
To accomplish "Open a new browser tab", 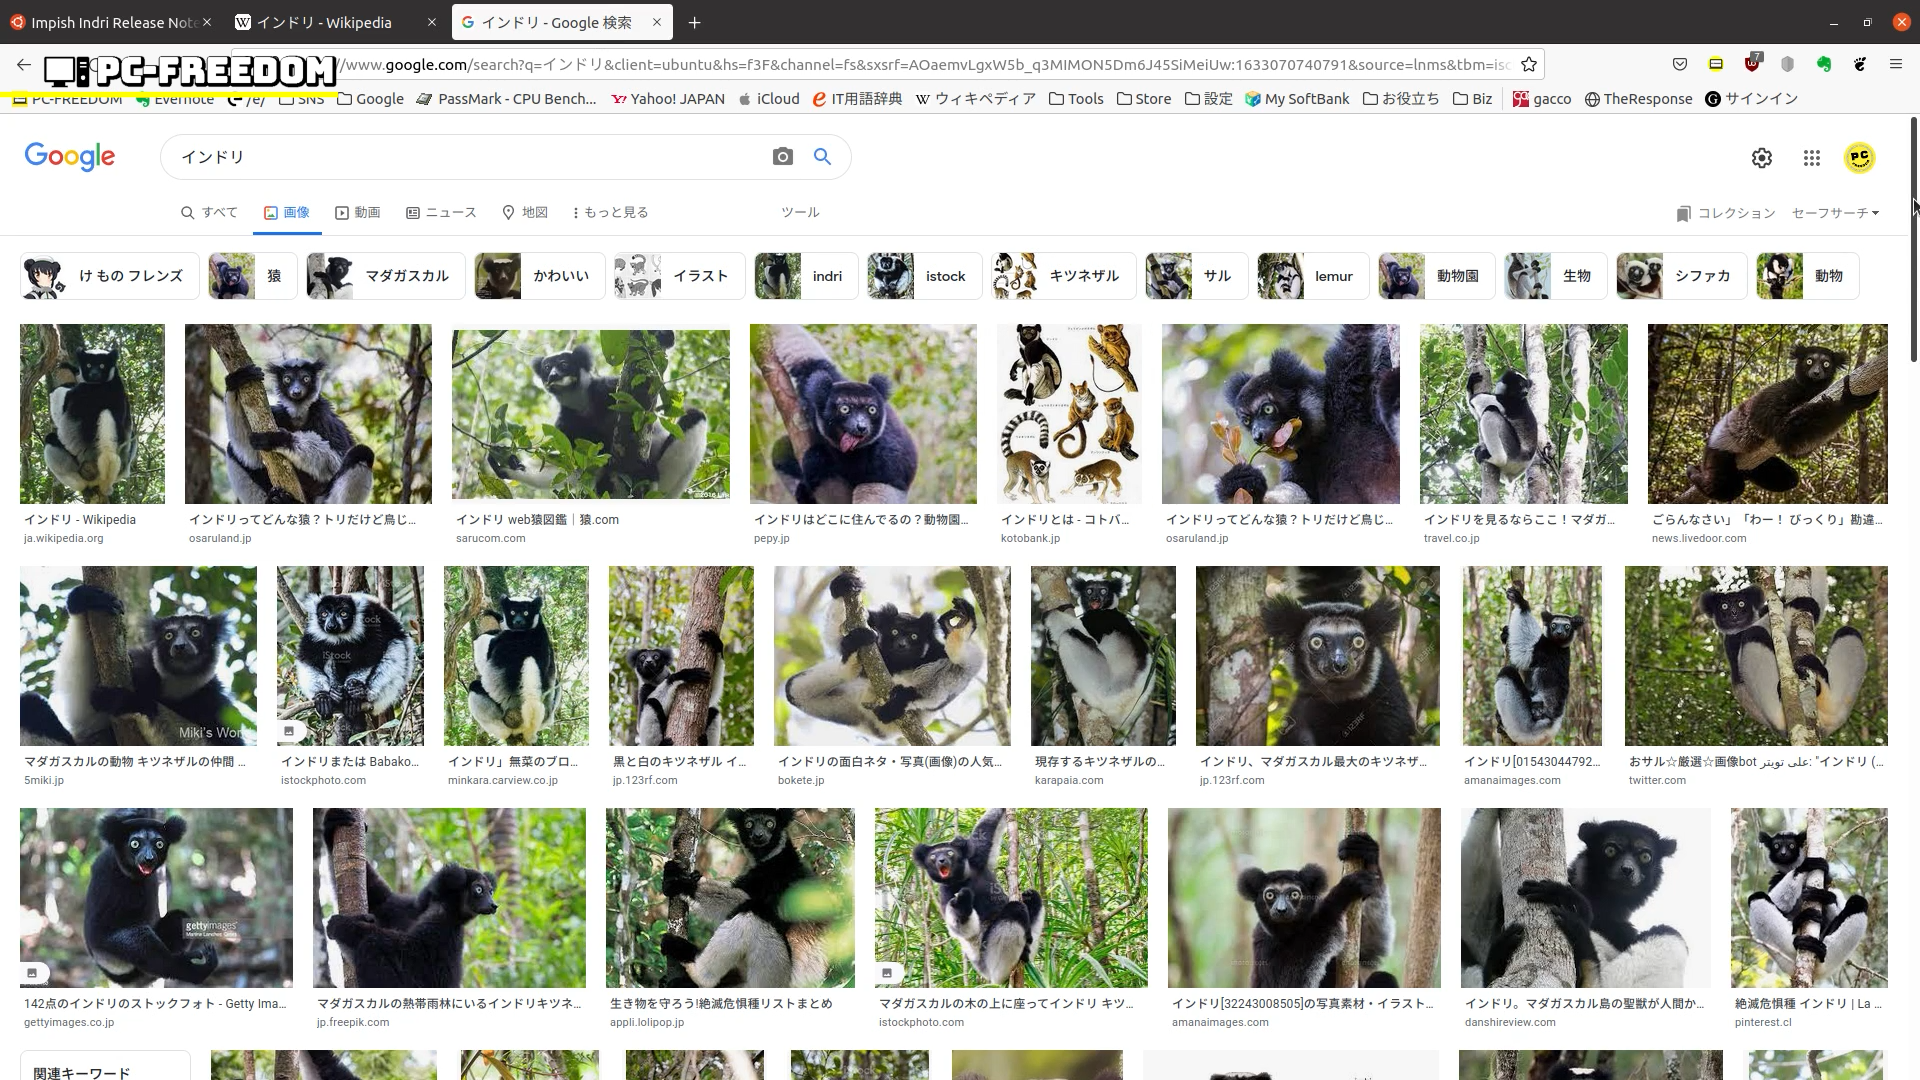I will 694,22.
